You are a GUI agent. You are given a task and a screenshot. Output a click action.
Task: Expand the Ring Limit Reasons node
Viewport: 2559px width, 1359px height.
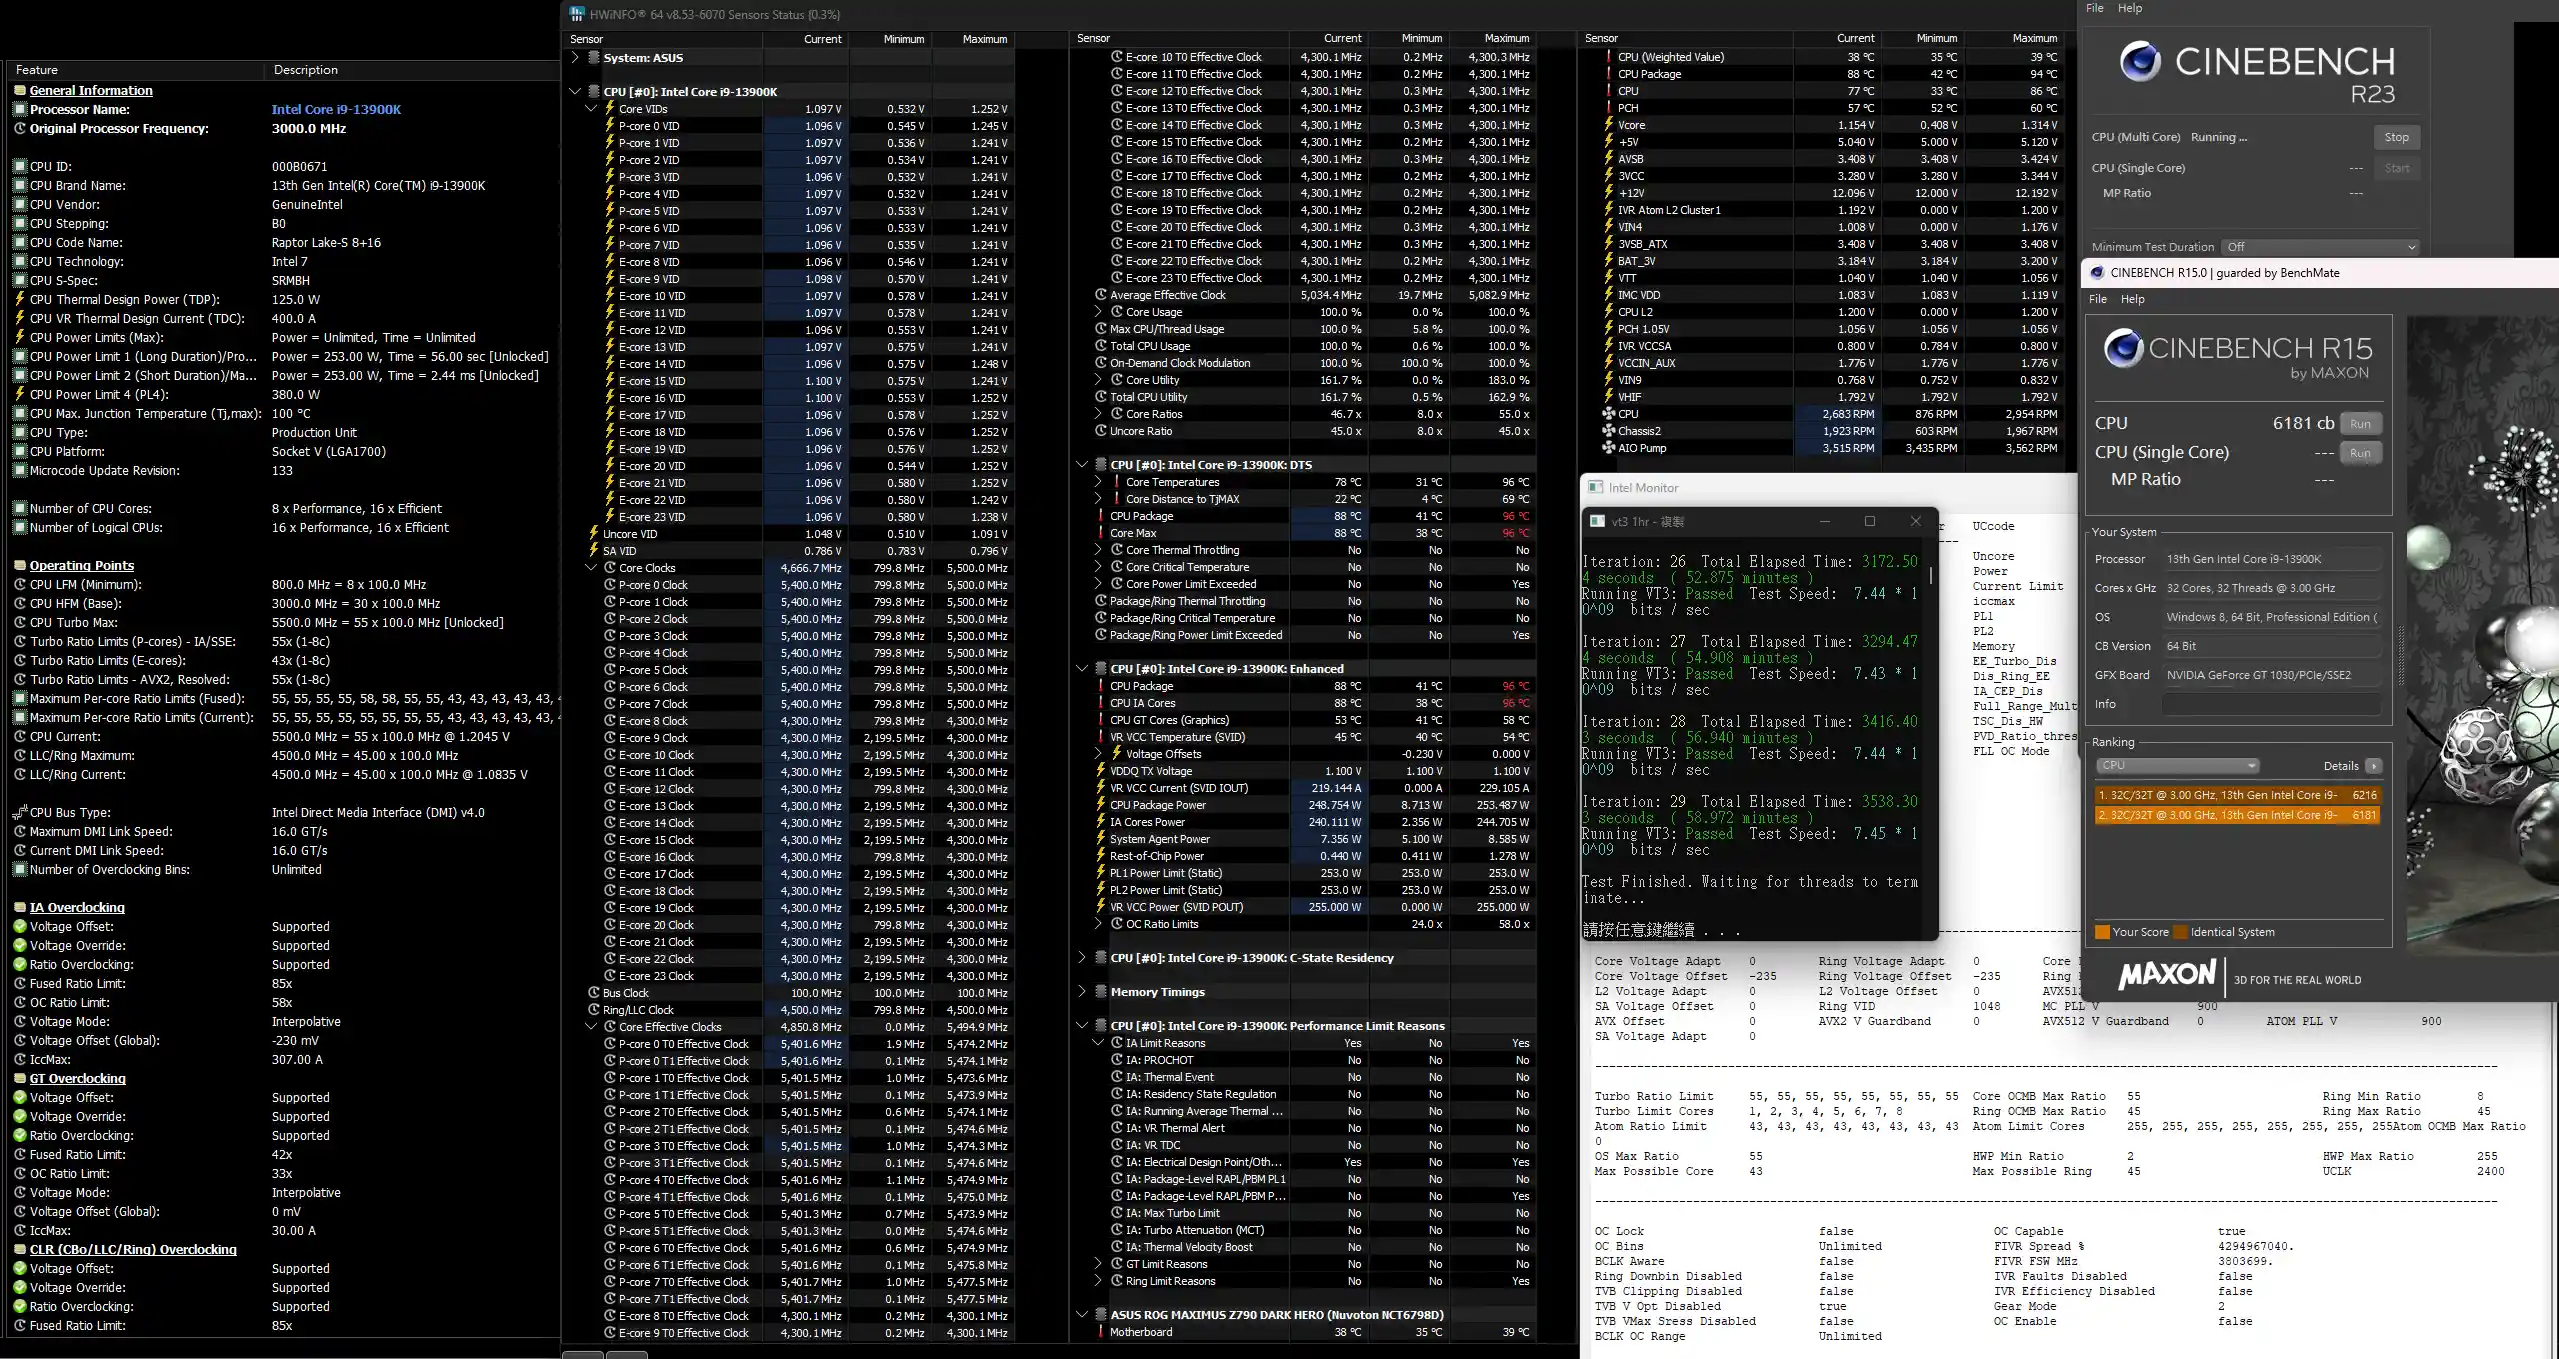(x=1098, y=1281)
